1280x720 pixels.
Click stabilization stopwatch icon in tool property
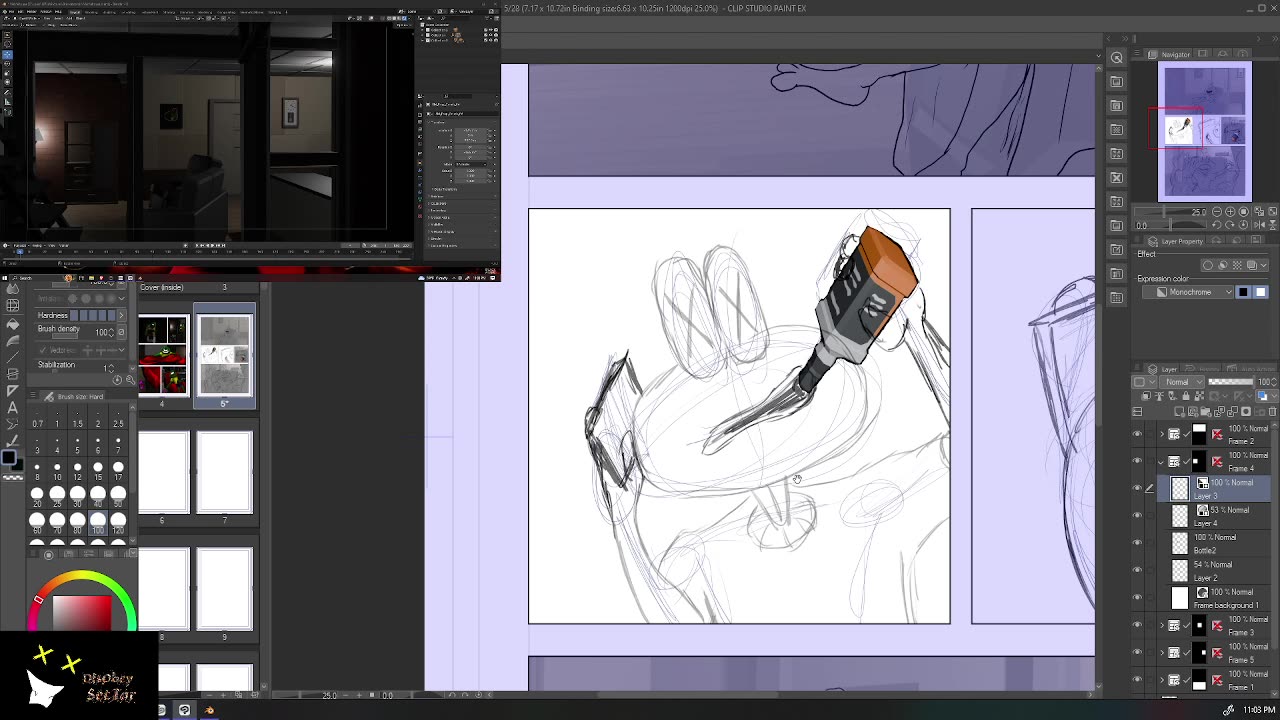point(117,379)
